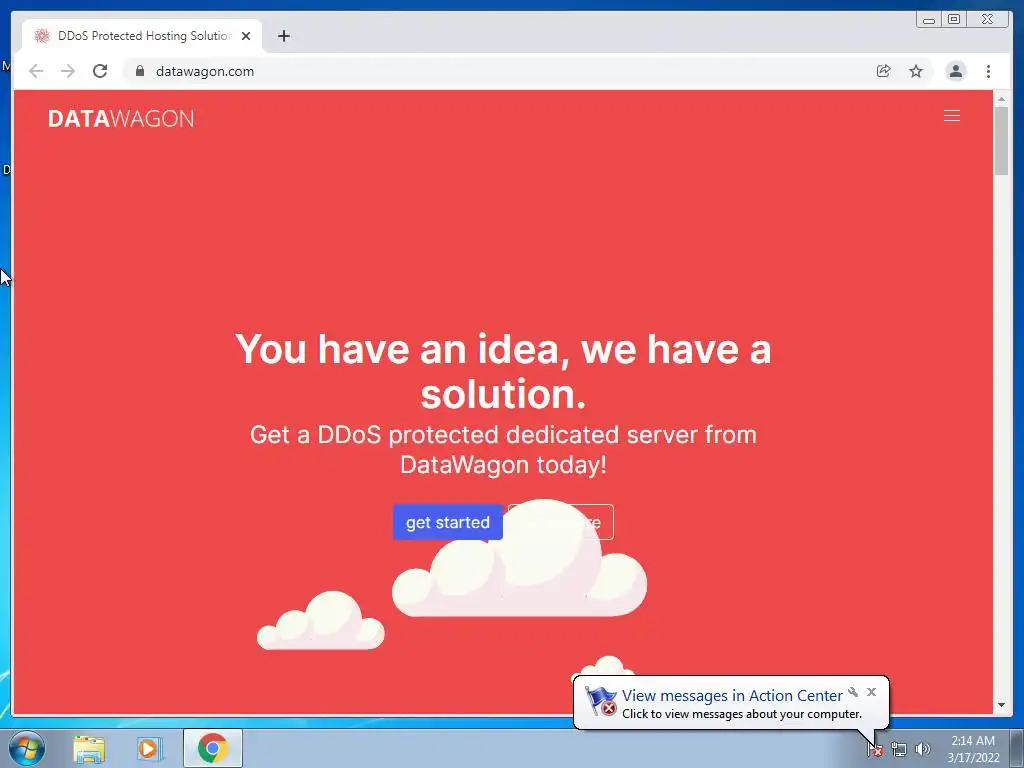Click the padlock site info icon
Image resolution: width=1024 pixels, height=768 pixels.
pos(139,71)
